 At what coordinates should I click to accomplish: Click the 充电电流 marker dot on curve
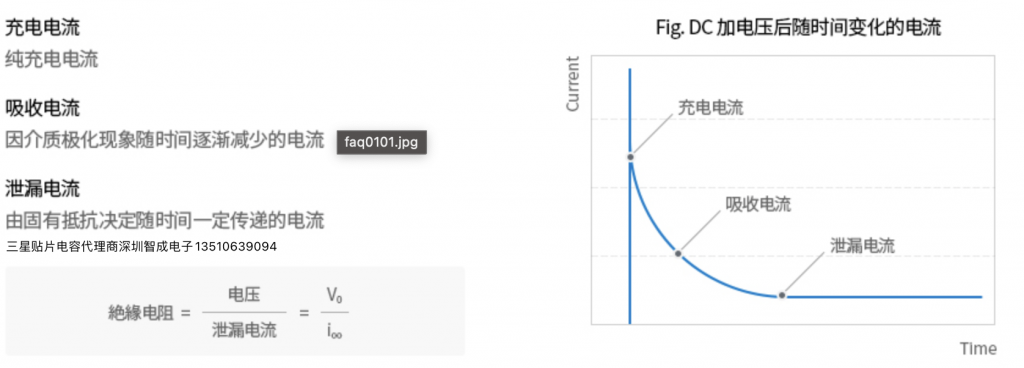[x=630, y=157]
